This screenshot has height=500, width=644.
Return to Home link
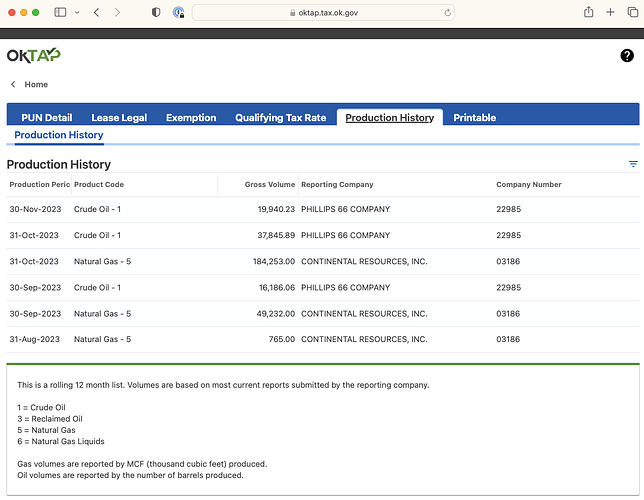[x=36, y=84]
